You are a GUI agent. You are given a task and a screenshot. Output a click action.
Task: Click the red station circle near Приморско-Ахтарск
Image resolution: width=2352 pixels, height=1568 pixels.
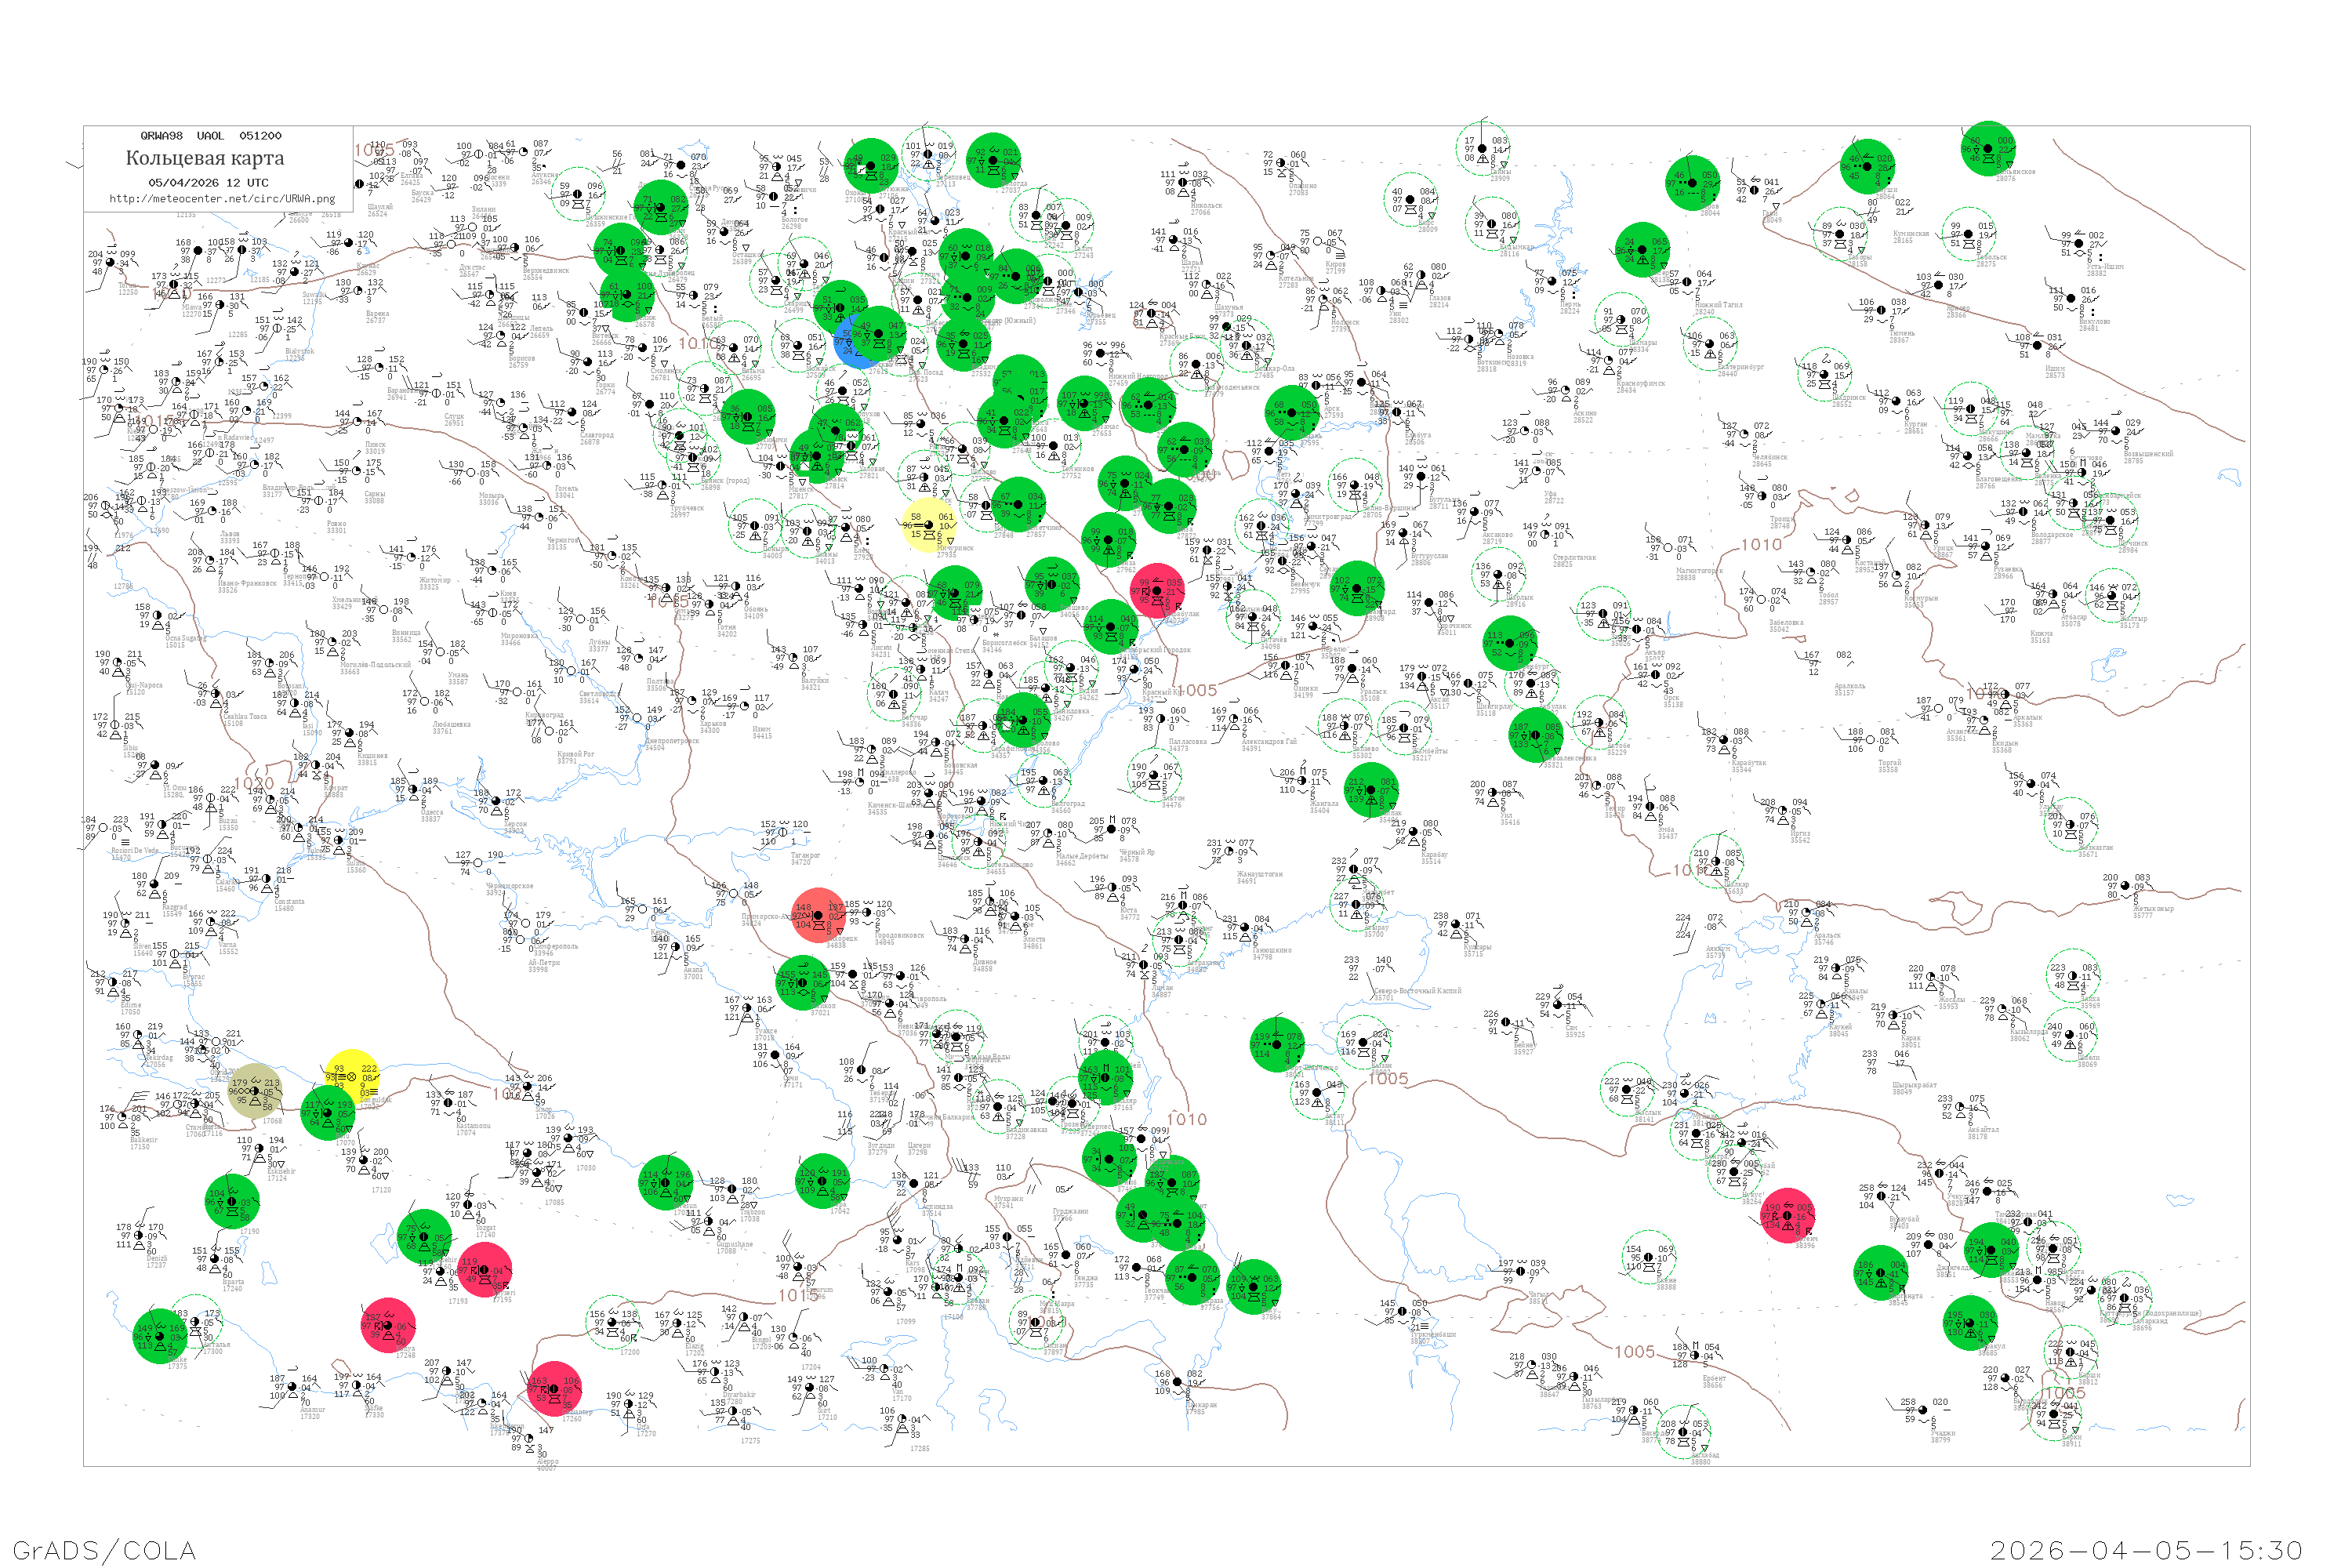(x=818, y=915)
